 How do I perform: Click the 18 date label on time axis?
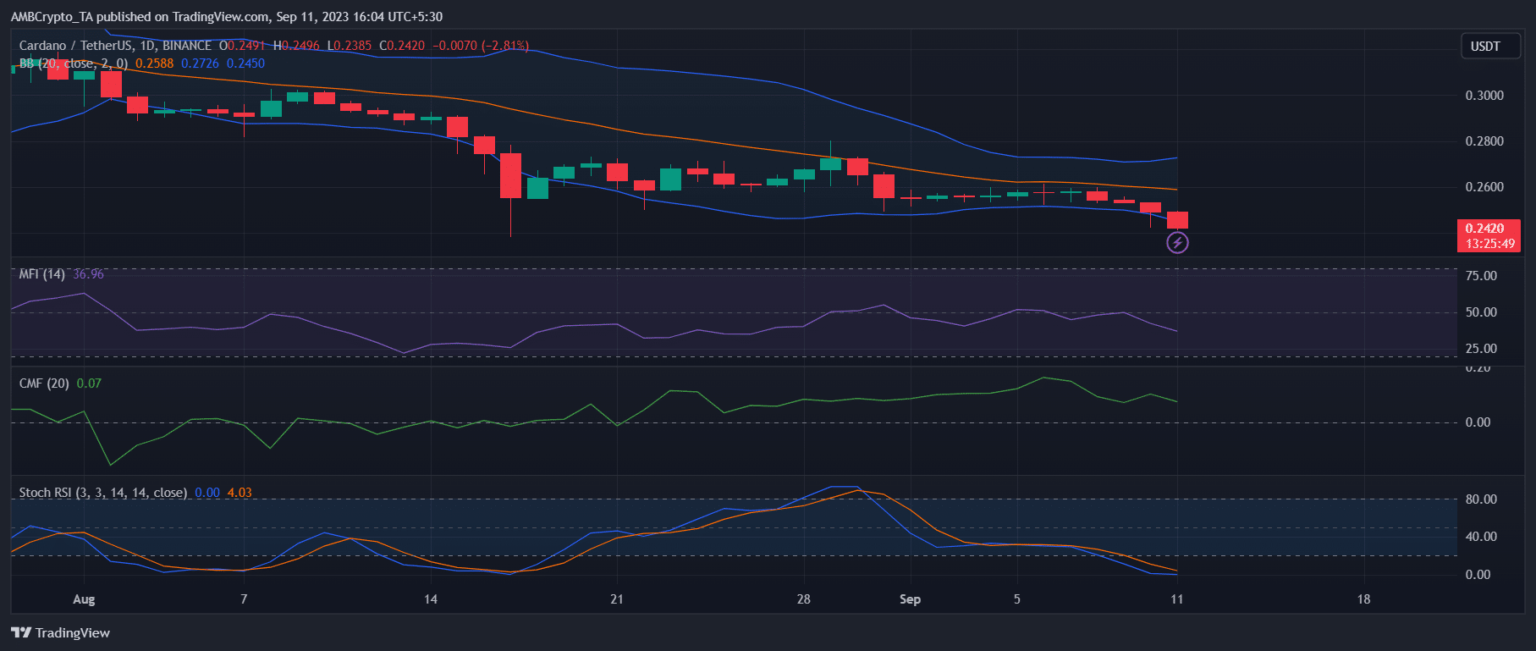pyautogui.click(x=1364, y=600)
